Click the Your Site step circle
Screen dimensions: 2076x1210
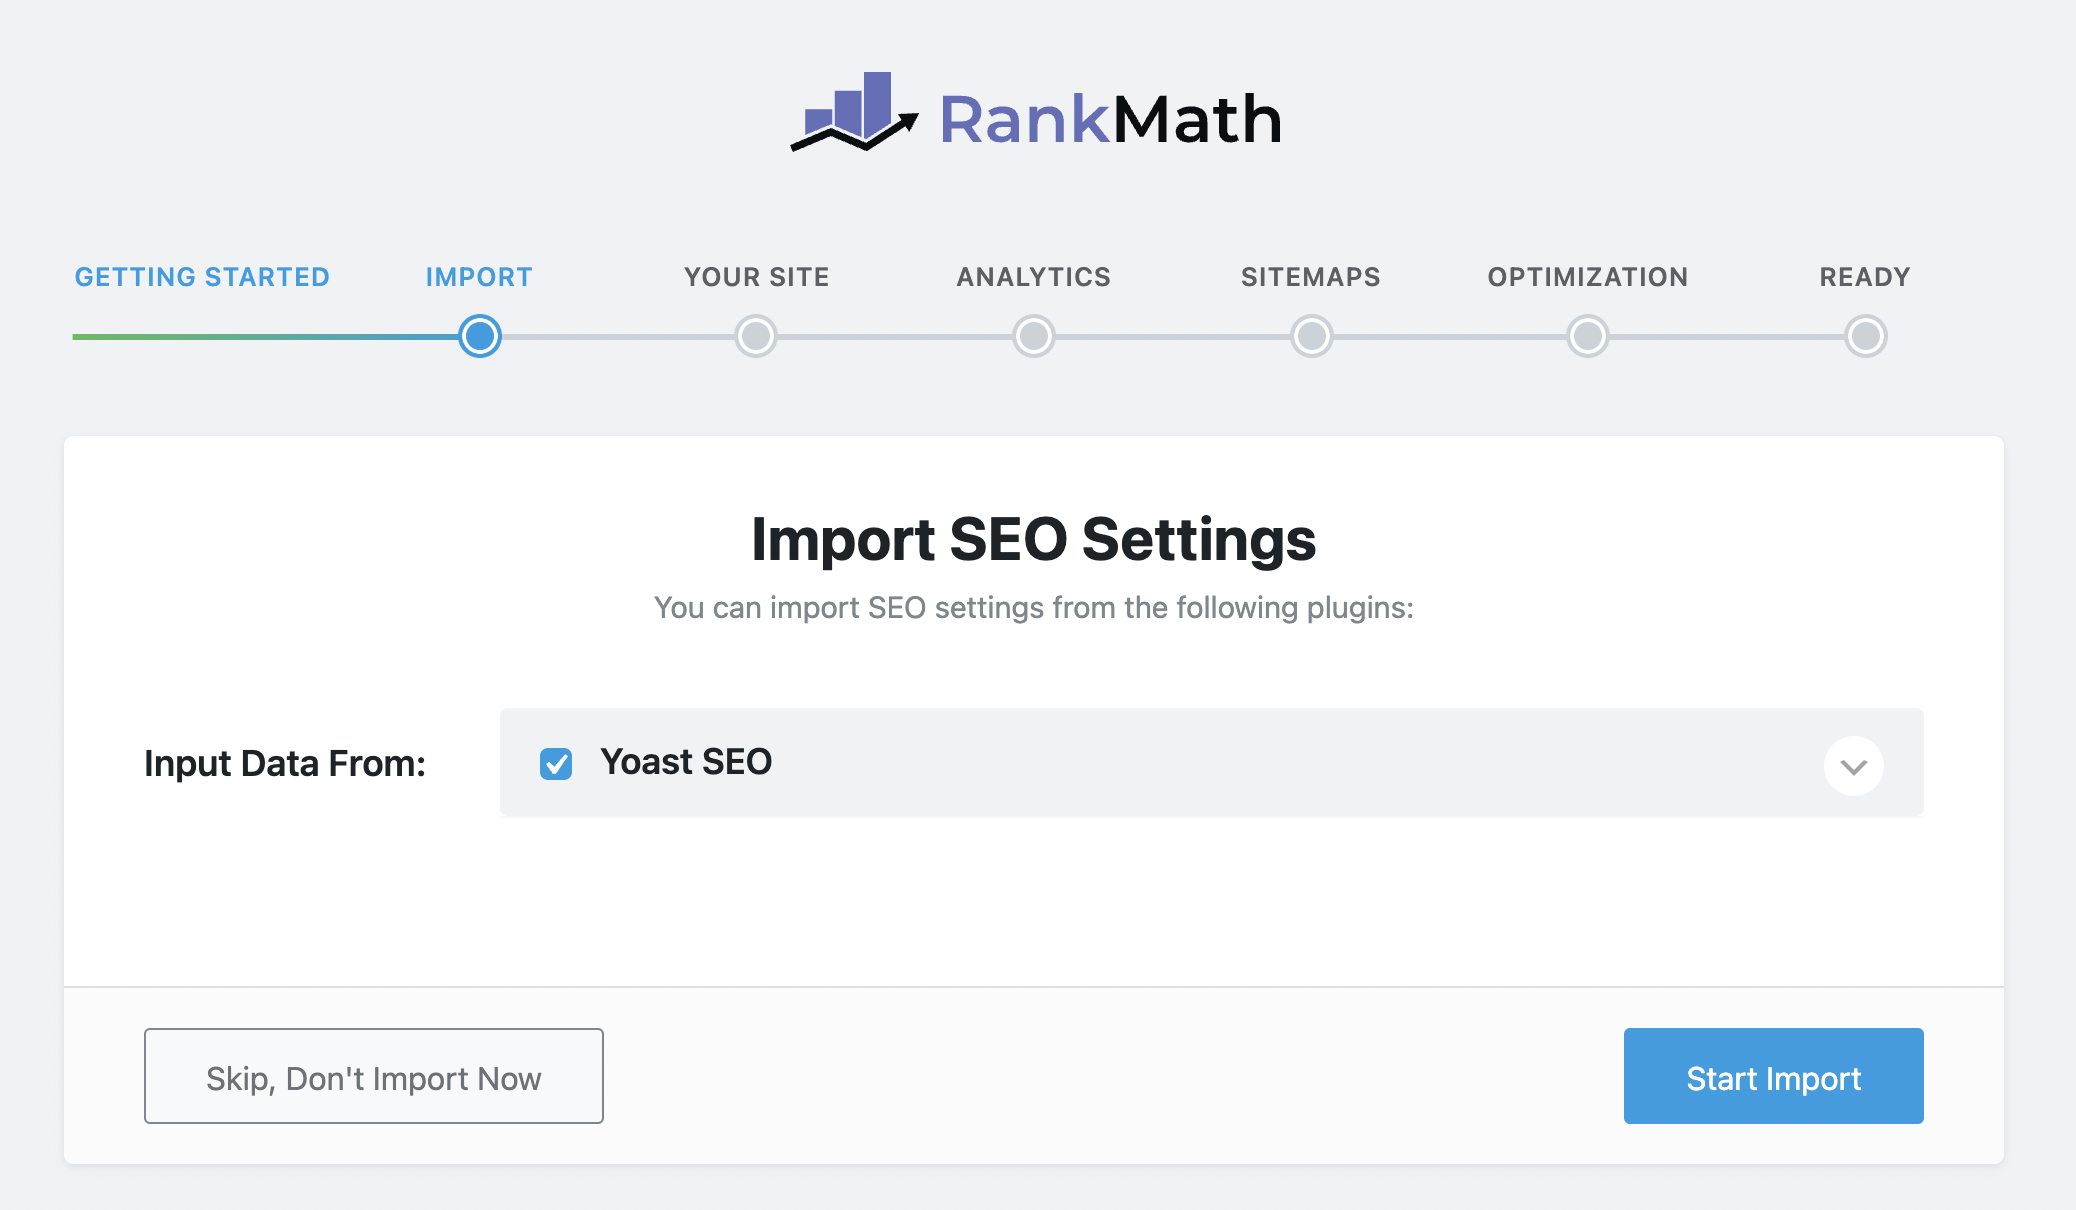[756, 337]
